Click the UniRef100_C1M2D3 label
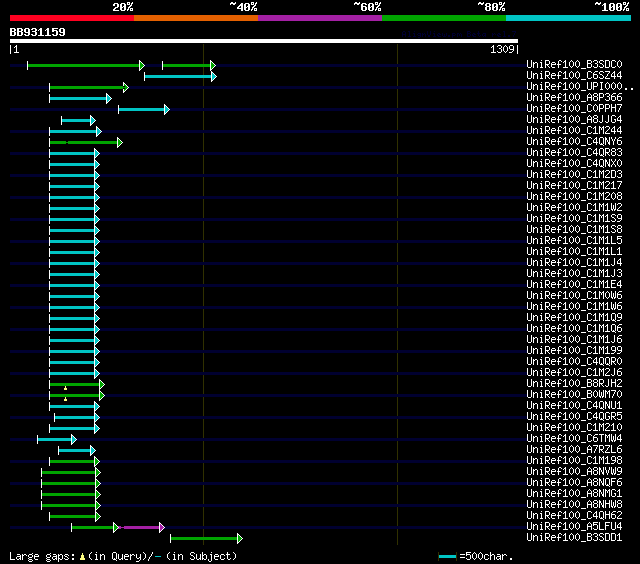The width and height of the screenshot is (640, 564). (x=574, y=175)
